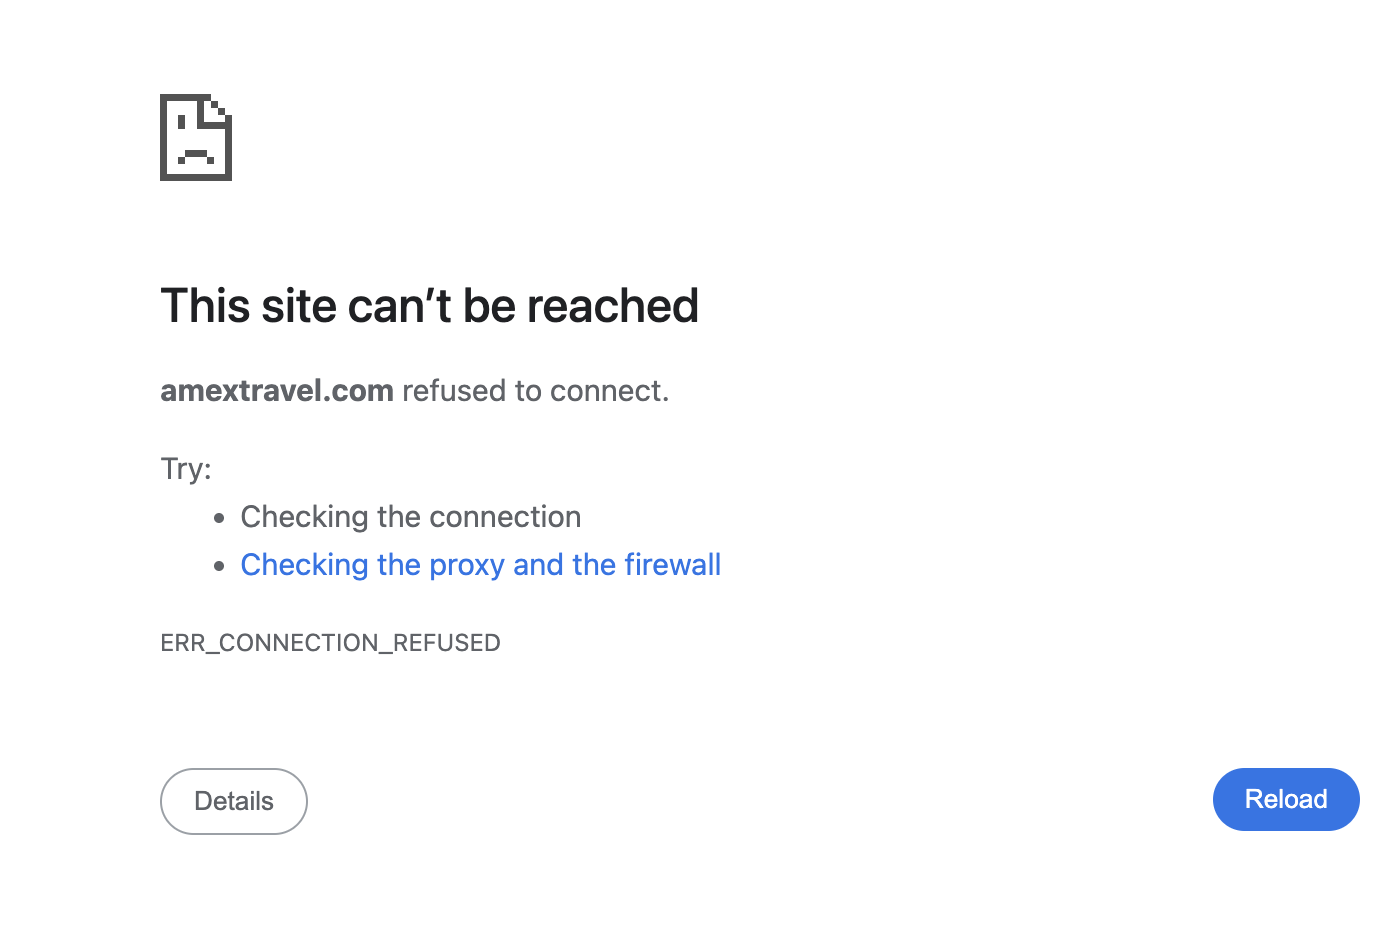Click the bullet before the proxy link
The height and width of the screenshot is (936, 1382).
pyautogui.click(x=220, y=566)
